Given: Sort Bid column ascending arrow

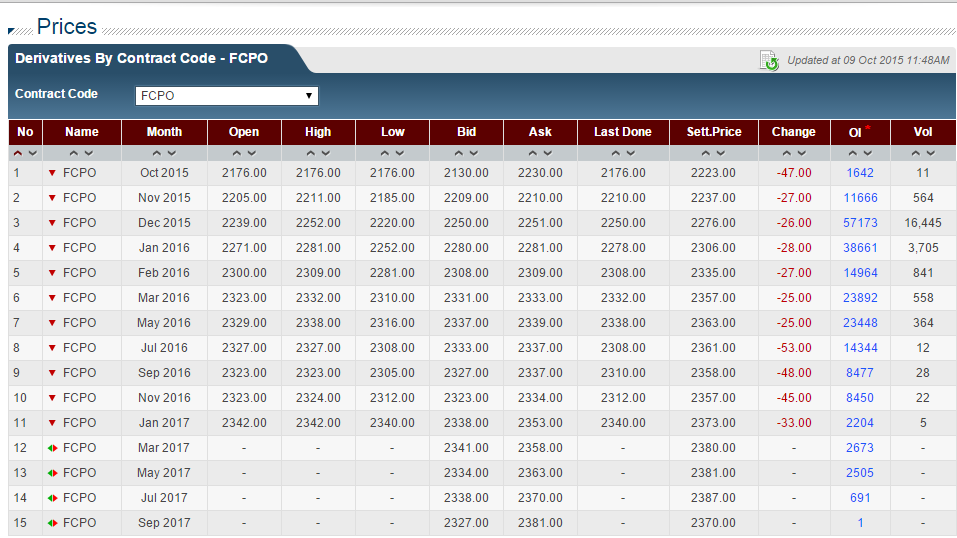Looking at the screenshot, I should 459,153.
